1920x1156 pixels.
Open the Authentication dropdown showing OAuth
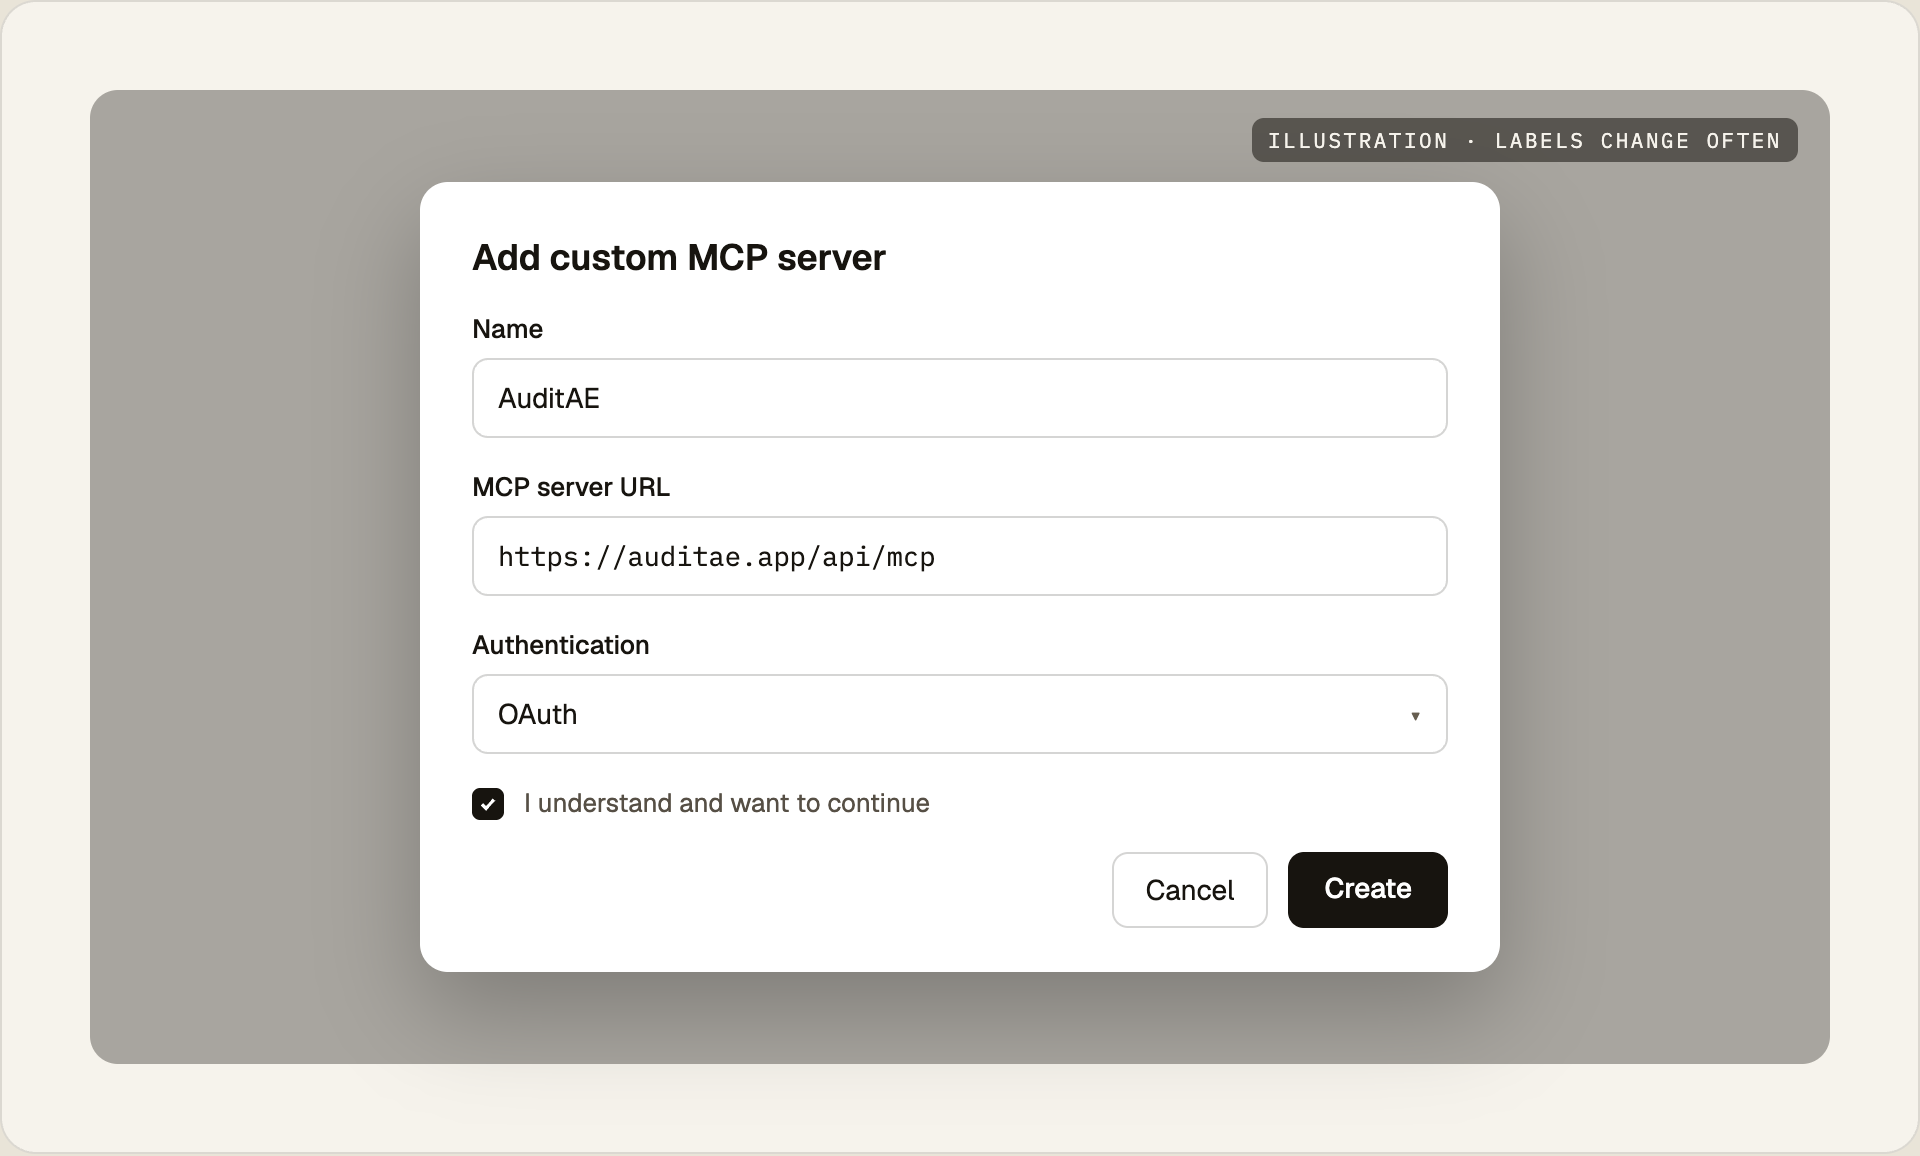(x=959, y=714)
